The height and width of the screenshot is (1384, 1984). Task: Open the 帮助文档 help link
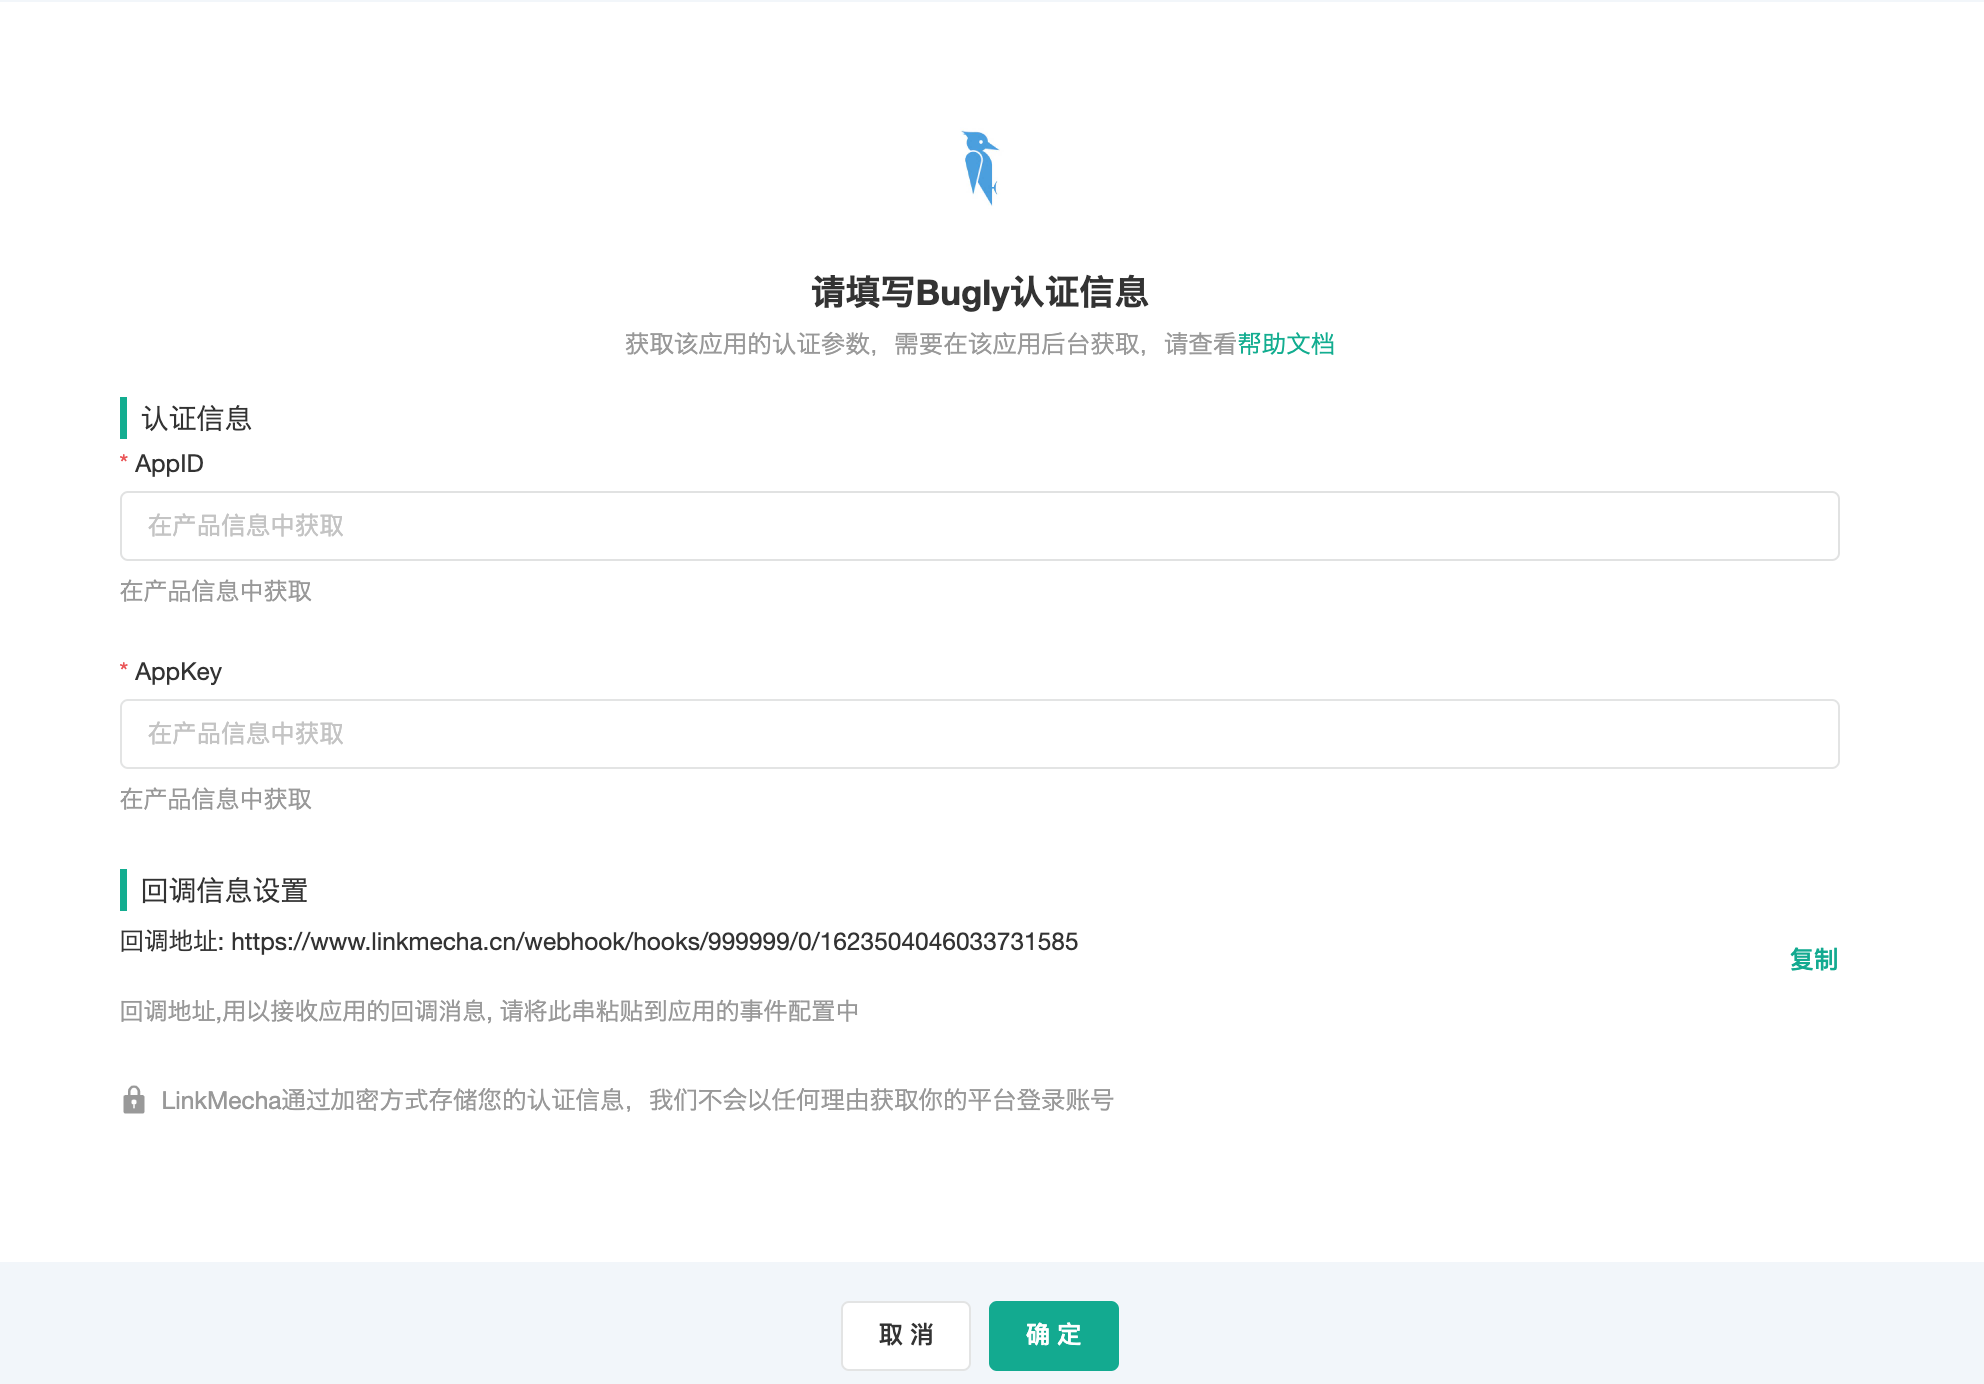[x=1286, y=344]
